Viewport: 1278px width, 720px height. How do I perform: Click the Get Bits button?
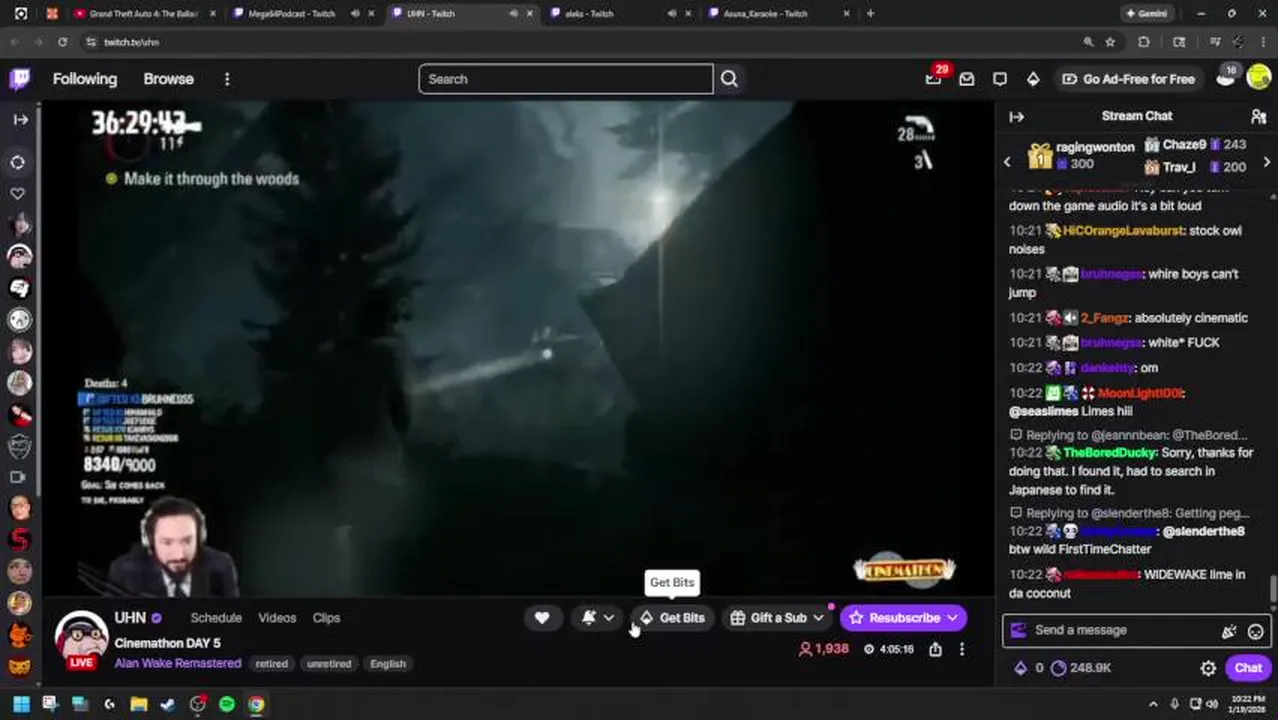tap(672, 618)
